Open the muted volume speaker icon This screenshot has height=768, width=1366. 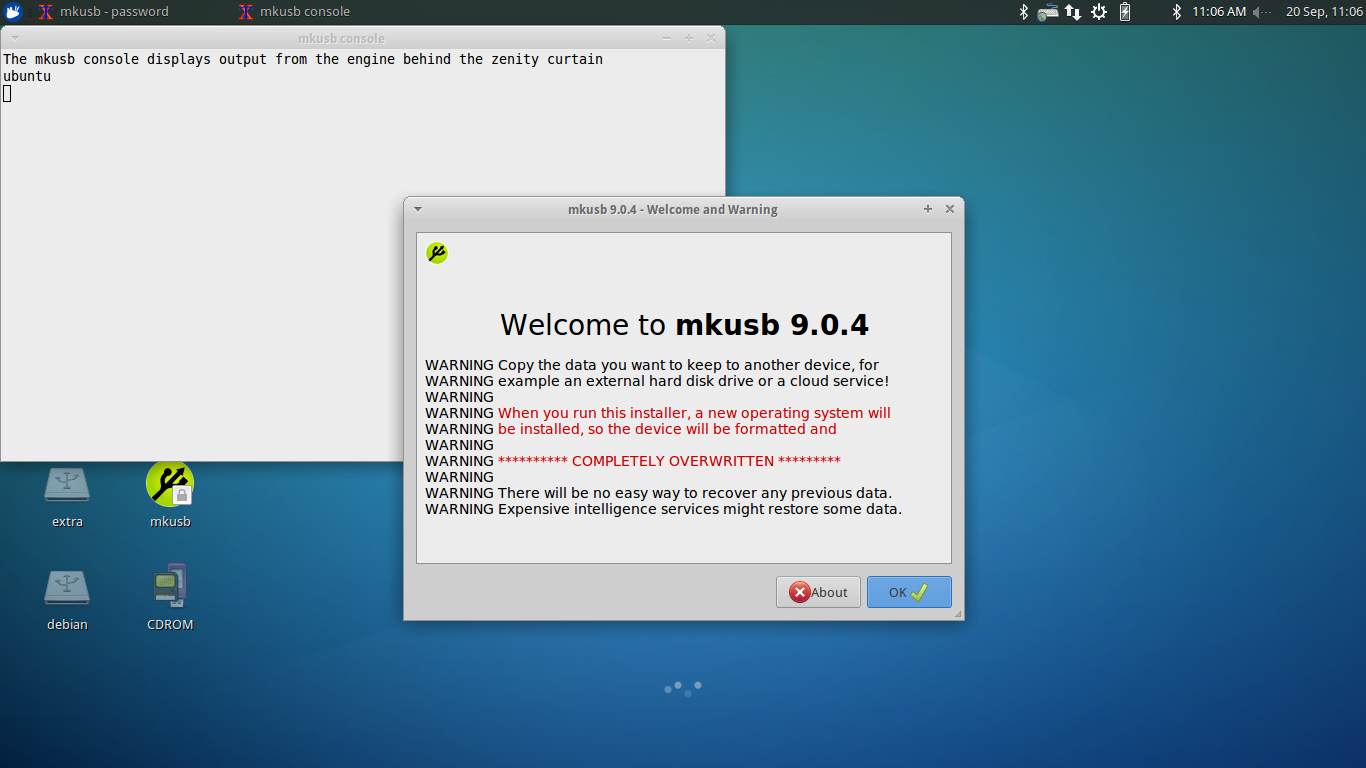click(x=1262, y=12)
